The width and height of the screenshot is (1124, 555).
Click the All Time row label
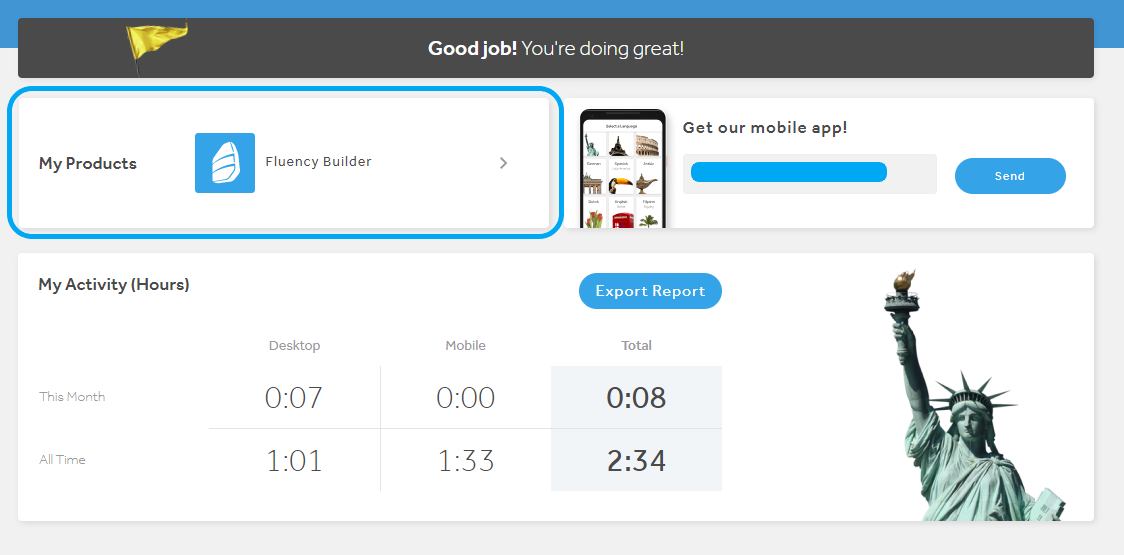[x=62, y=460]
